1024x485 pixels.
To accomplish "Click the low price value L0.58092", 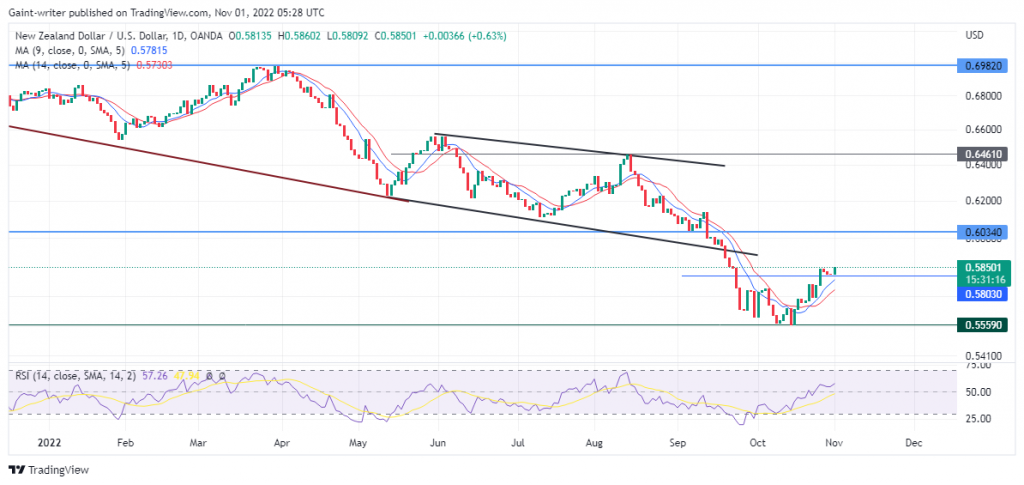I will click(x=345, y=35).
